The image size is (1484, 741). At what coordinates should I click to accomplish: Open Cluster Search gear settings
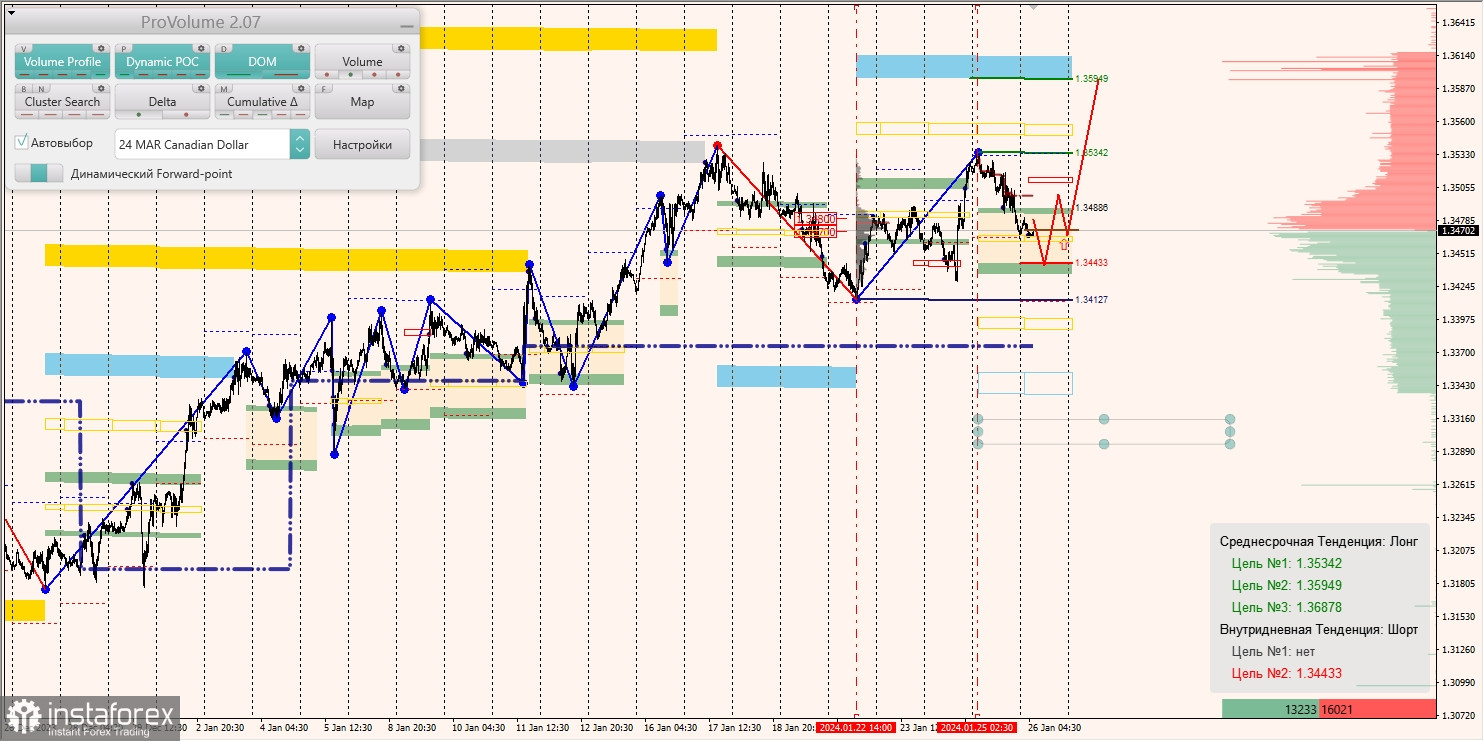(x=101, y=88)
